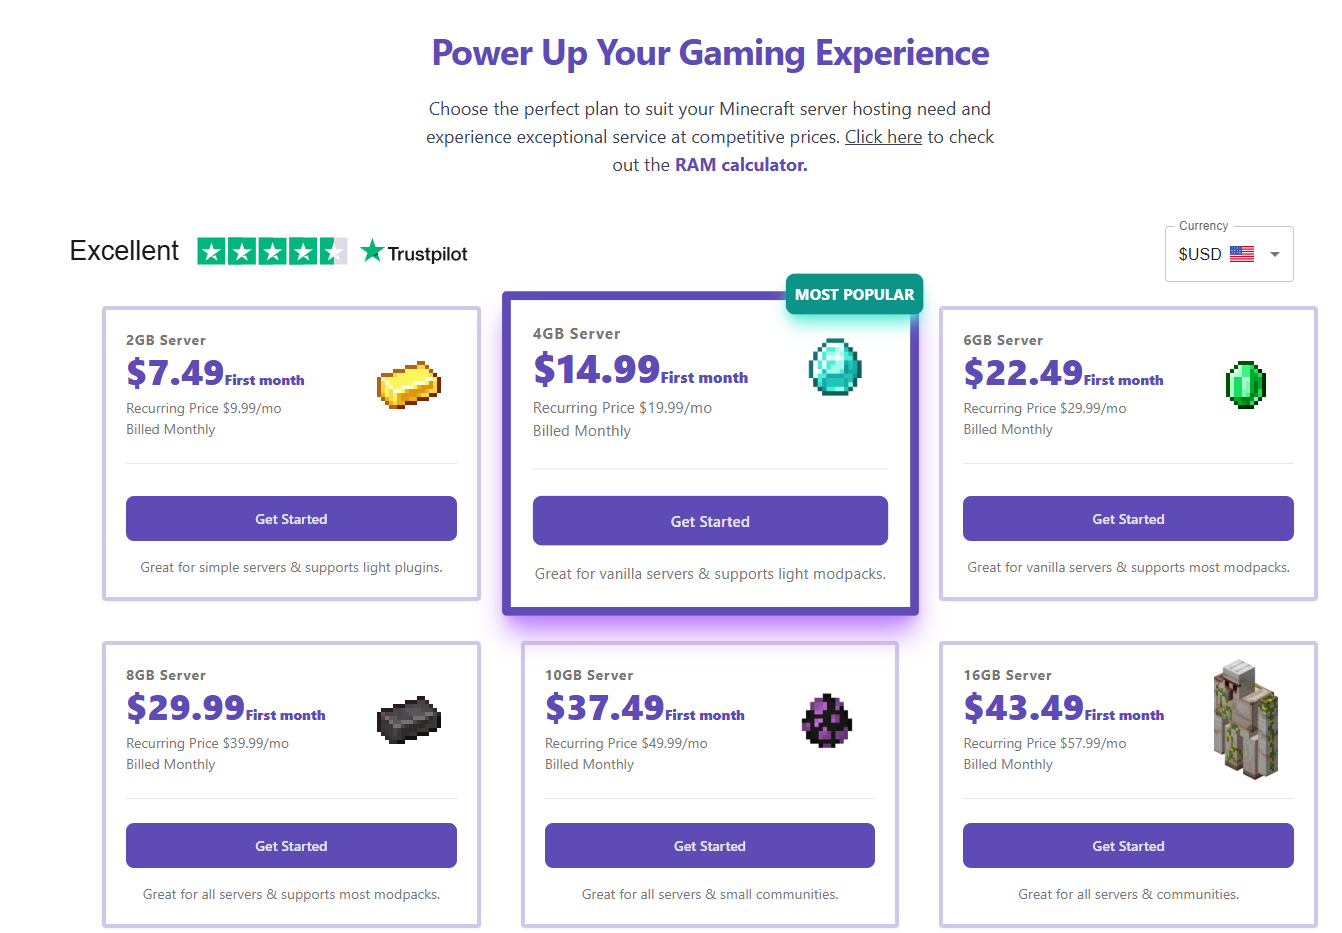
Task: Click the dragon egg icon on 10GB plan
Action: [x=827, y=721]
